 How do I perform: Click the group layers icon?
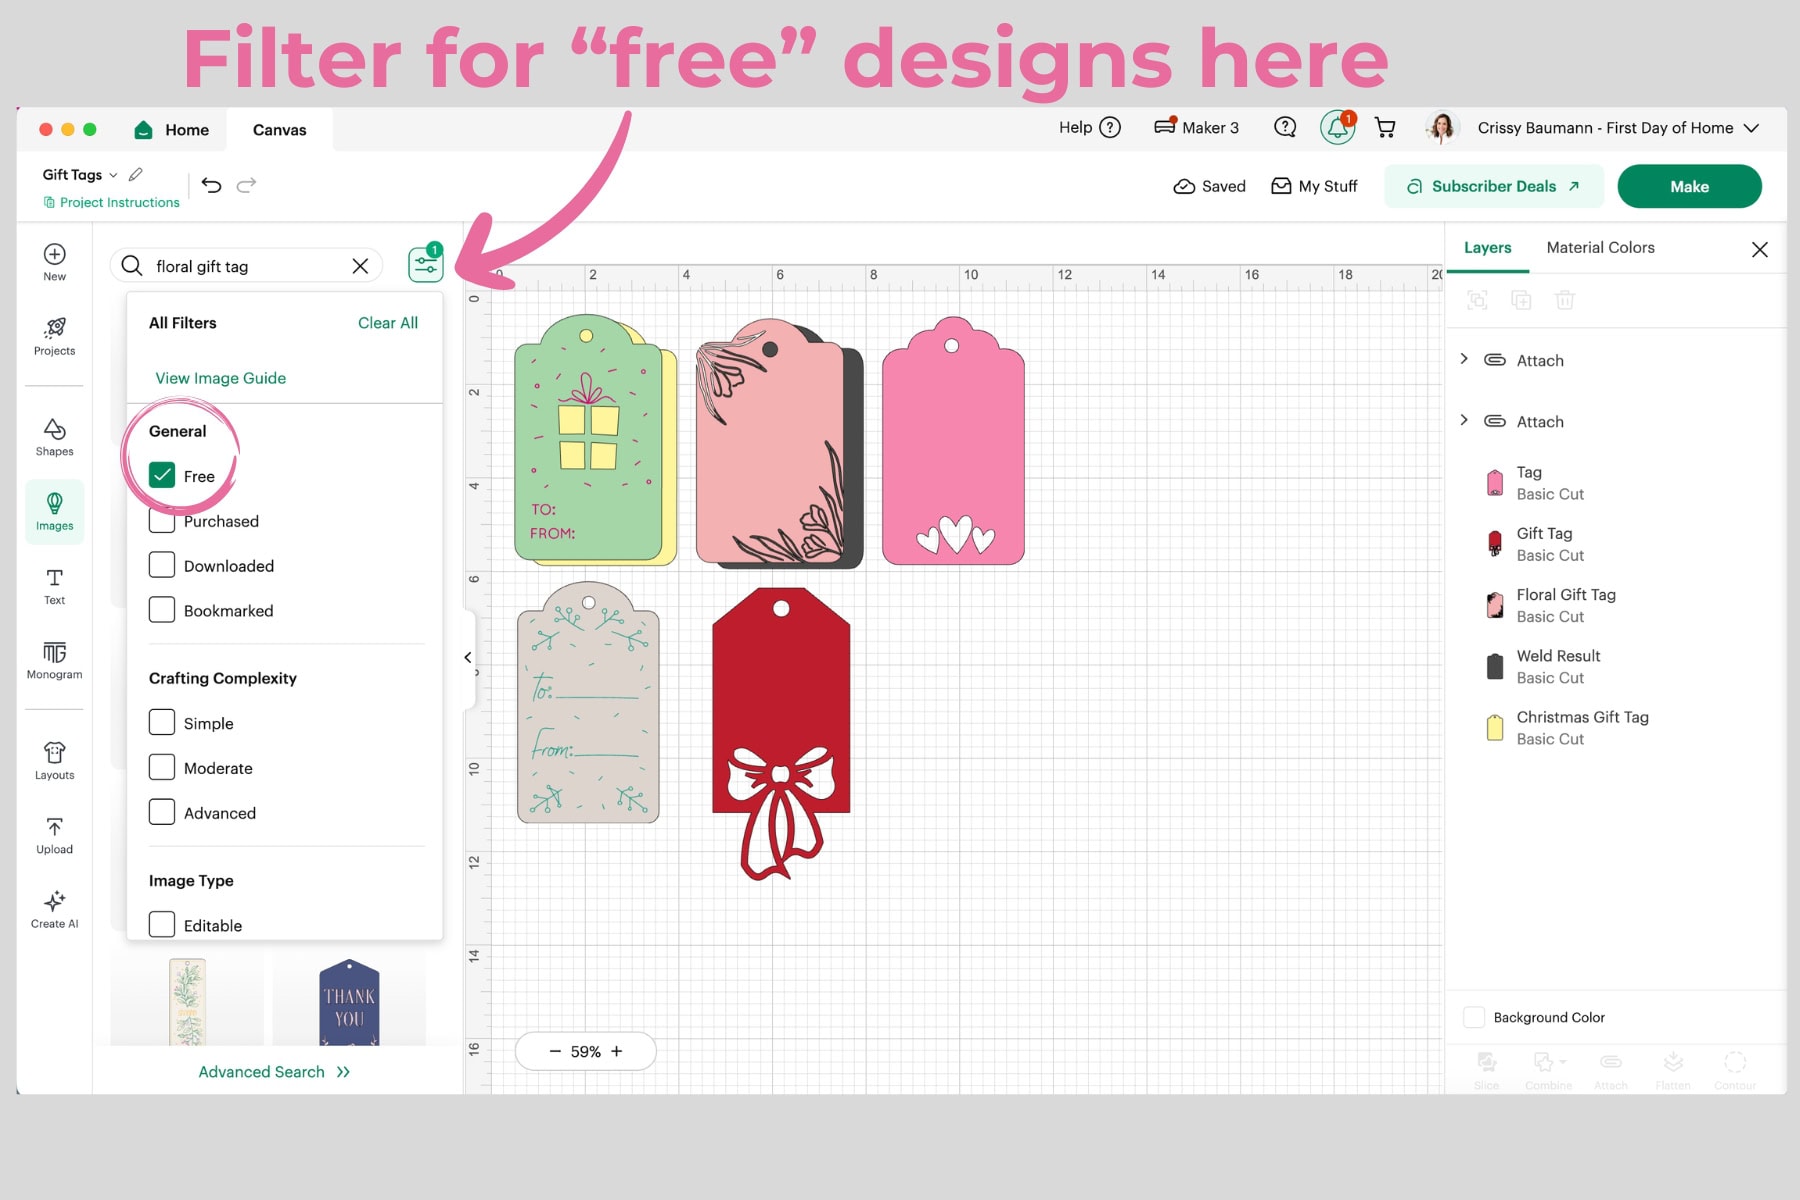[x=1477, y=300]
